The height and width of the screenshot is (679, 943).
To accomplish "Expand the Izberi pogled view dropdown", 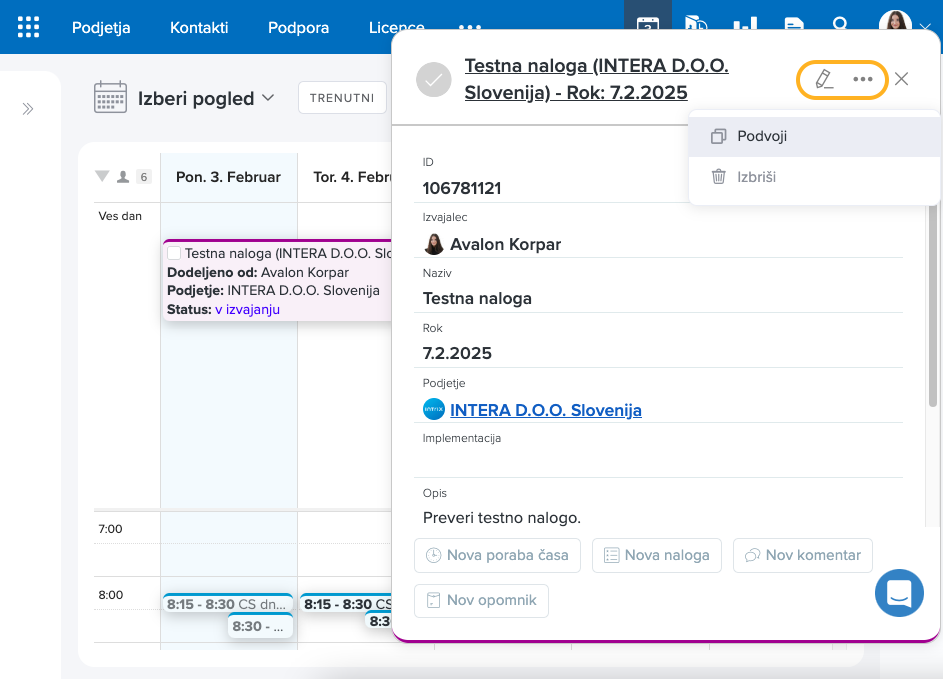I will (267, 98).
